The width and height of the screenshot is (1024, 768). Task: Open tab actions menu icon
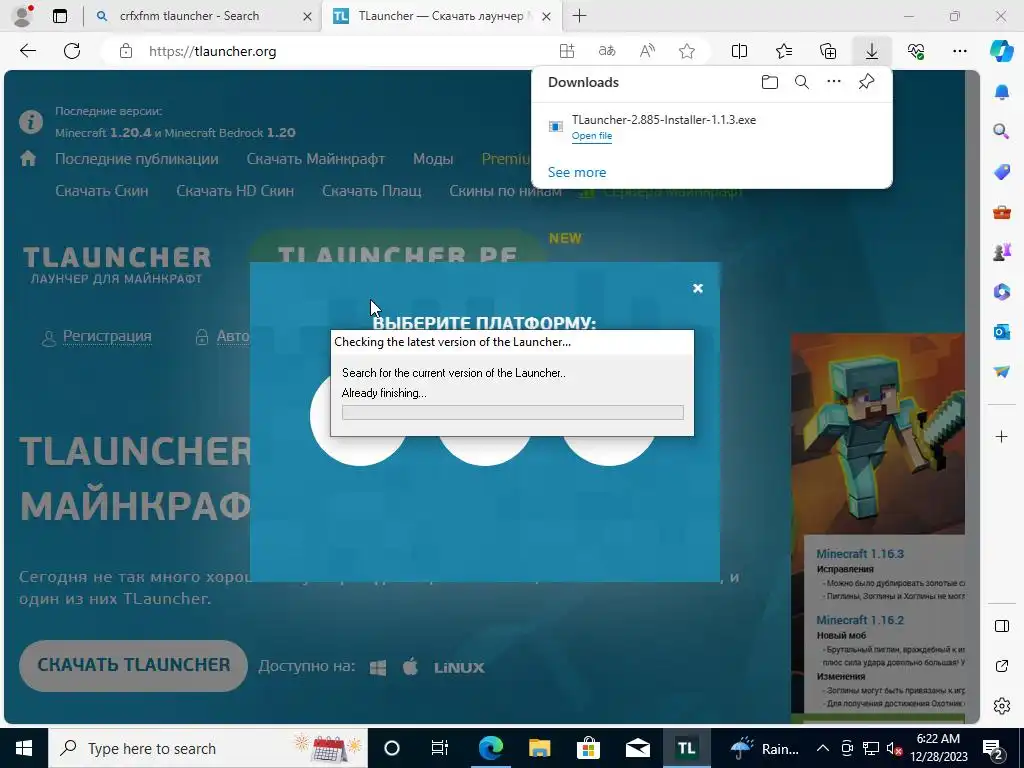[59, 16]
